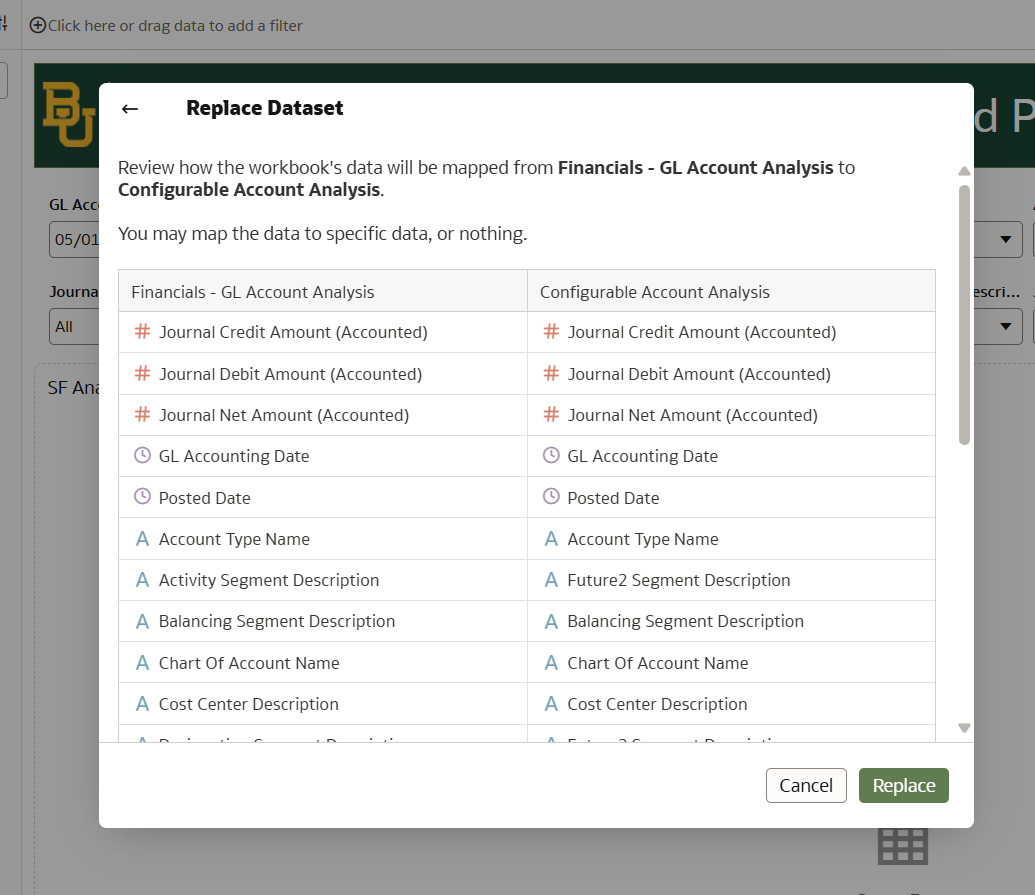Click Activity Segment Description source row

(x=323, y=580)
